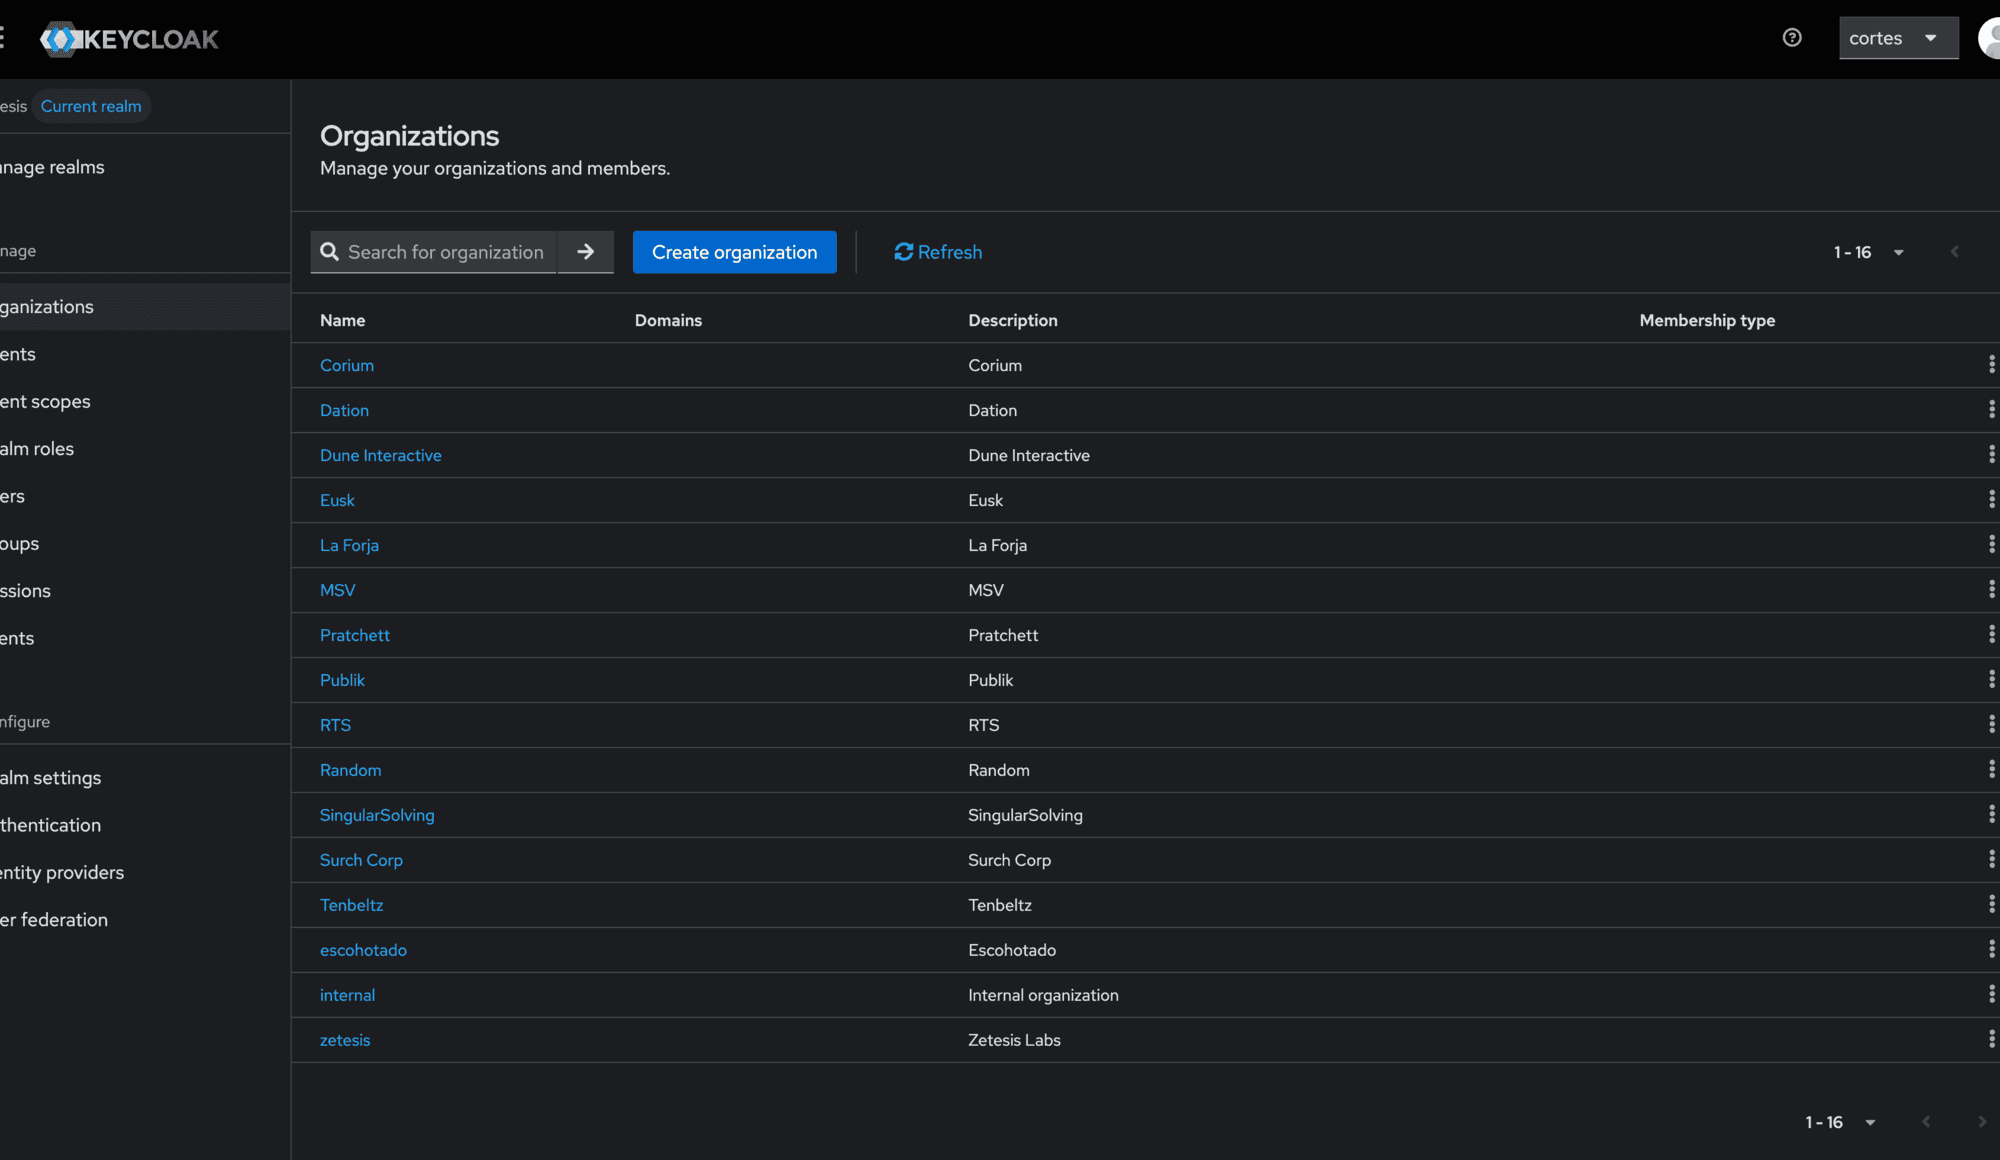Screen dimensions: 2000x1160
Task: Go to next page in bottom pagination
Action: [1982, 1122]
